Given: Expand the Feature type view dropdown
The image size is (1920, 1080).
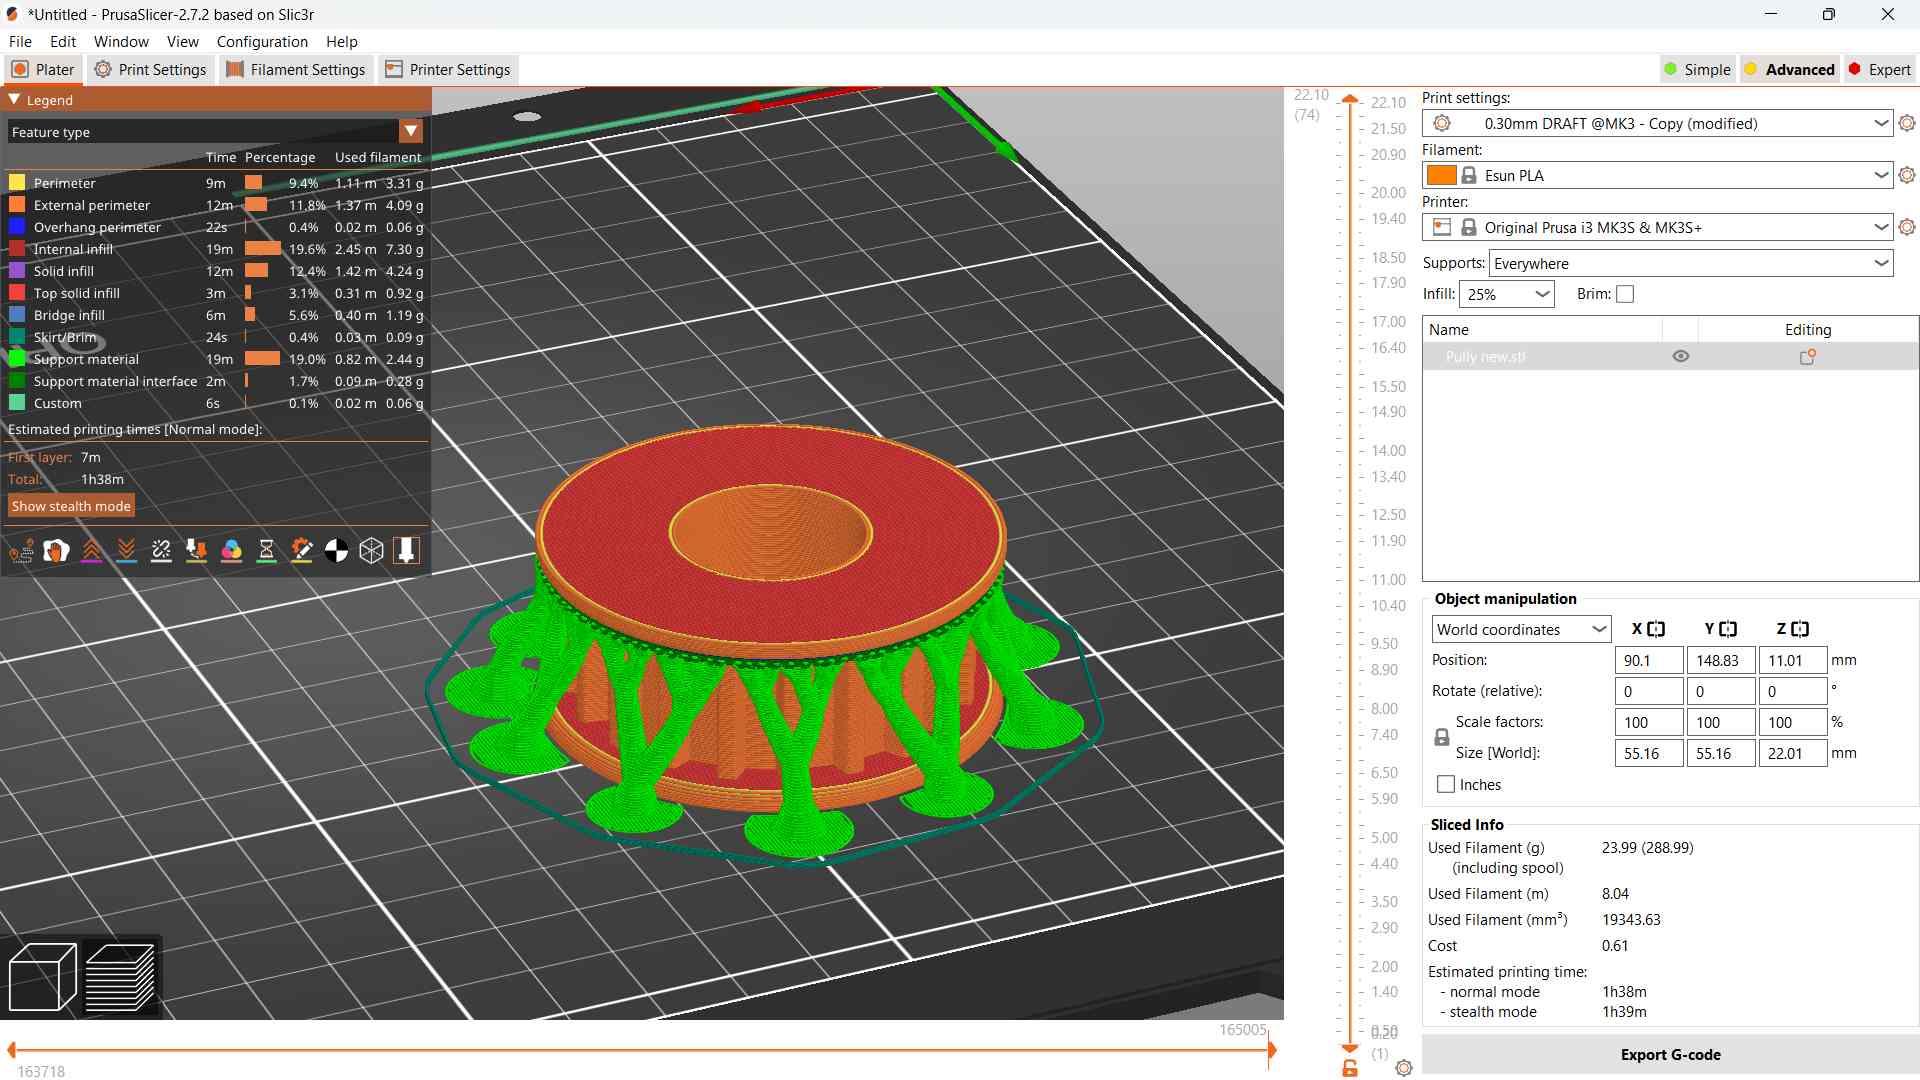Looking at the screenshot, I should click(x=410, y=132).
